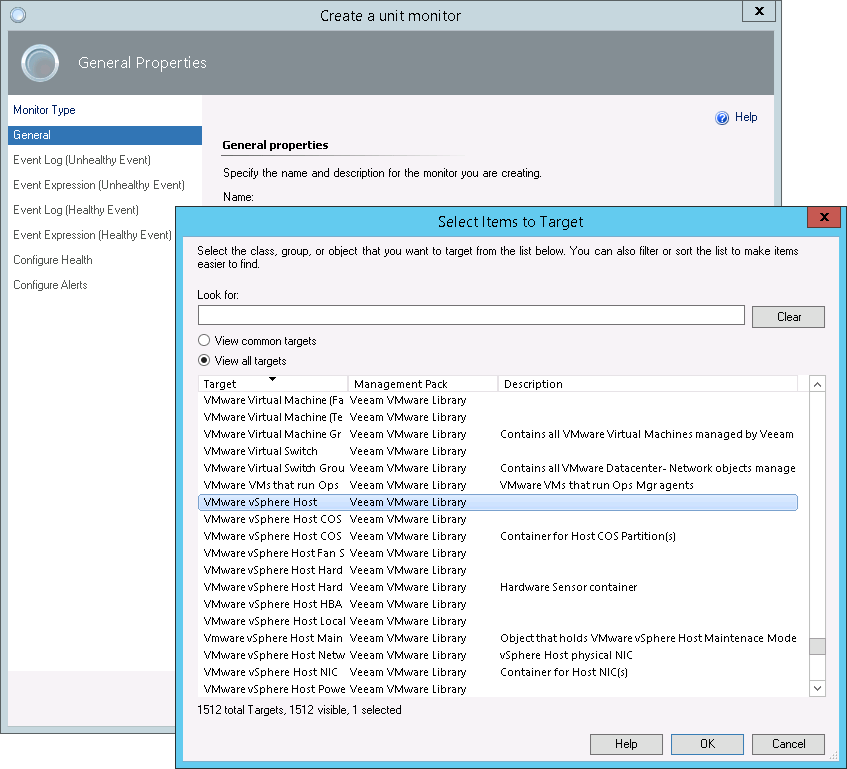The height and width of the screenshot is (769, 847).
Task: Select the VMware Virtual Machine (Te row
Action: 498,417
